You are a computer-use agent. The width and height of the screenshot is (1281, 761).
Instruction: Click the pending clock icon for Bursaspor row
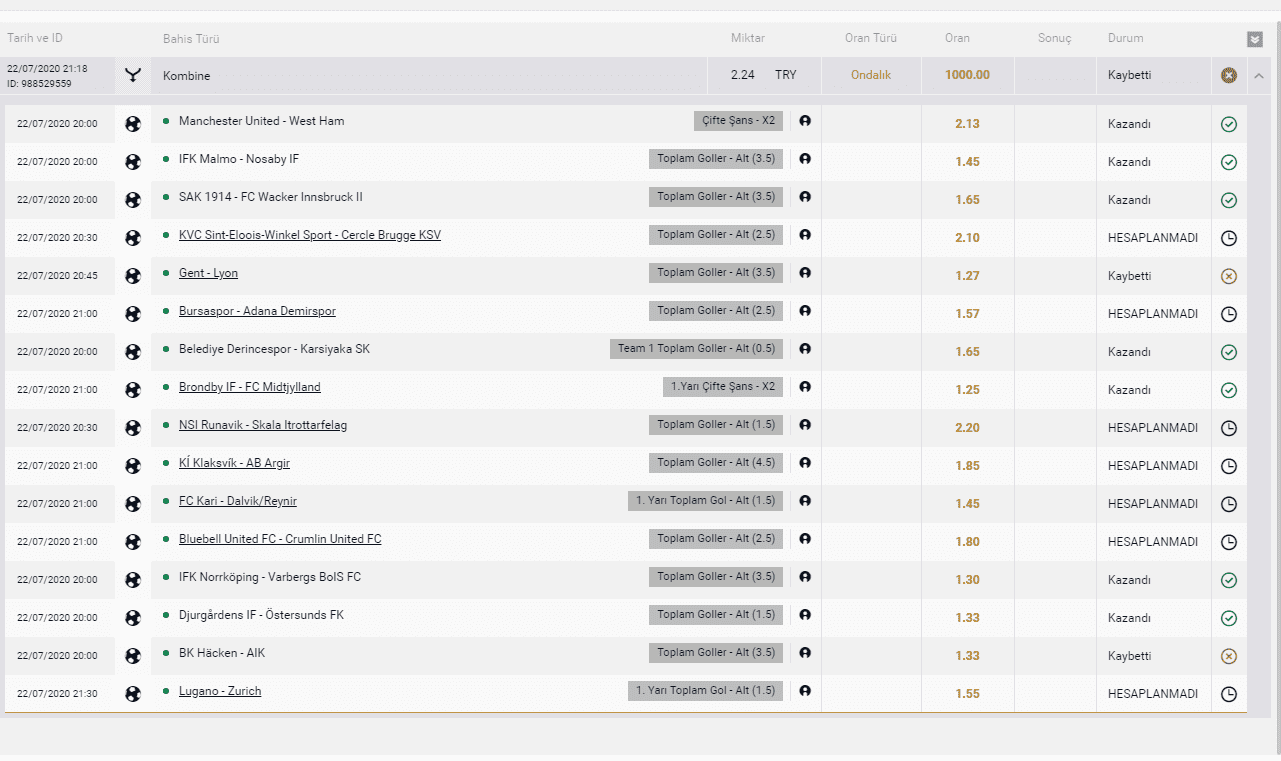tap(1229, 314)
